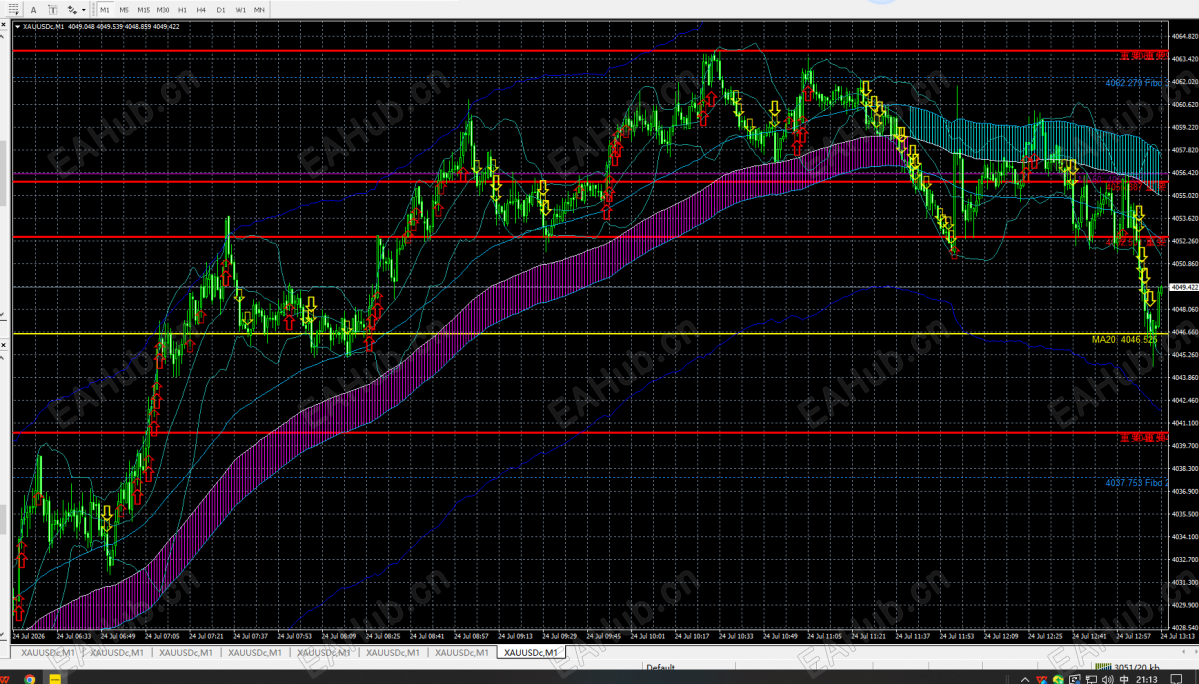Switch chart to M5 timeframe
This screenshot has height=684, width=1199.
point(124,10)
